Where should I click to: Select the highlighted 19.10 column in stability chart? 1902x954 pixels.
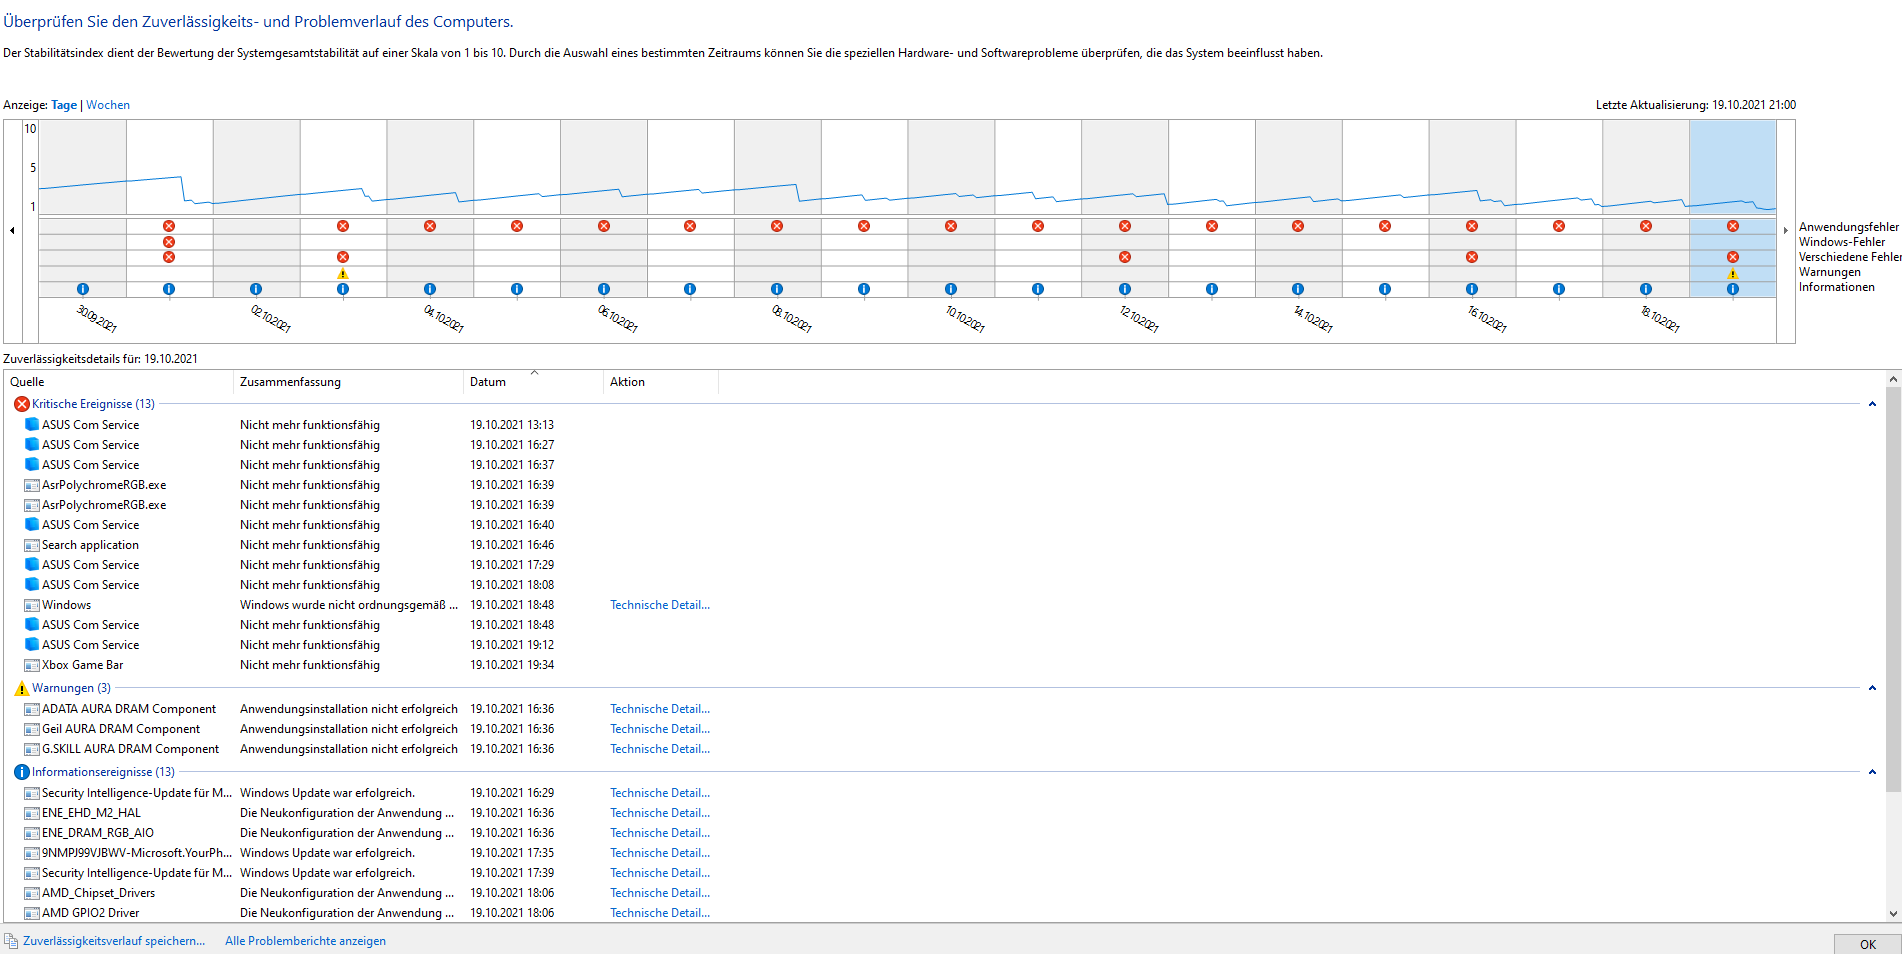click(1733, 208)
